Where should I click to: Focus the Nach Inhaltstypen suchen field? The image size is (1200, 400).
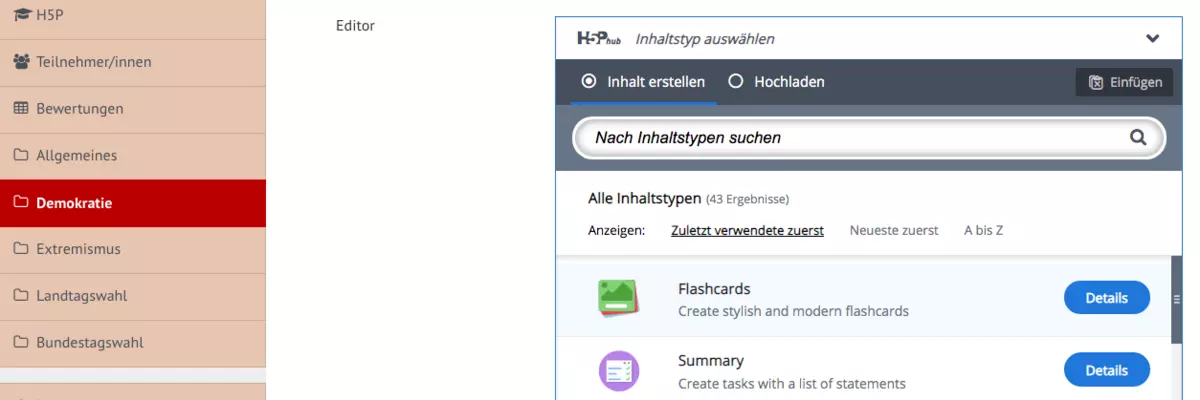click(869, 138)
